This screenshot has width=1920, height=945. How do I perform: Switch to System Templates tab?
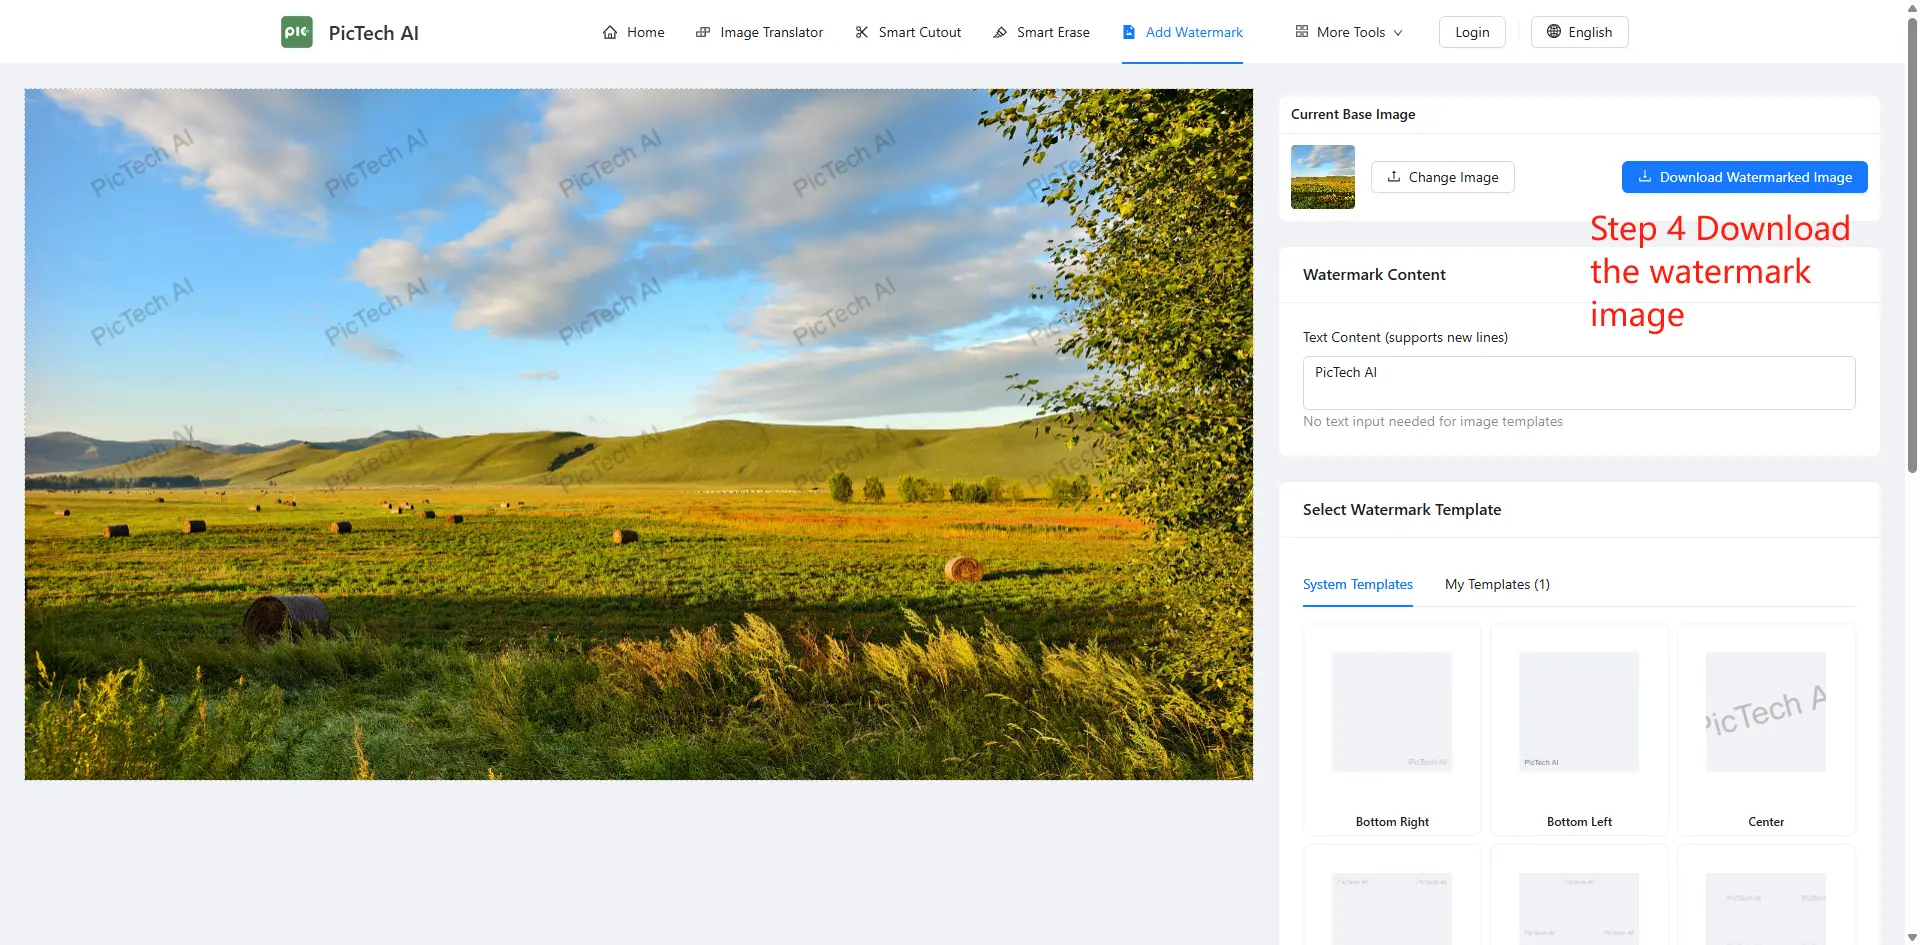1358,584
